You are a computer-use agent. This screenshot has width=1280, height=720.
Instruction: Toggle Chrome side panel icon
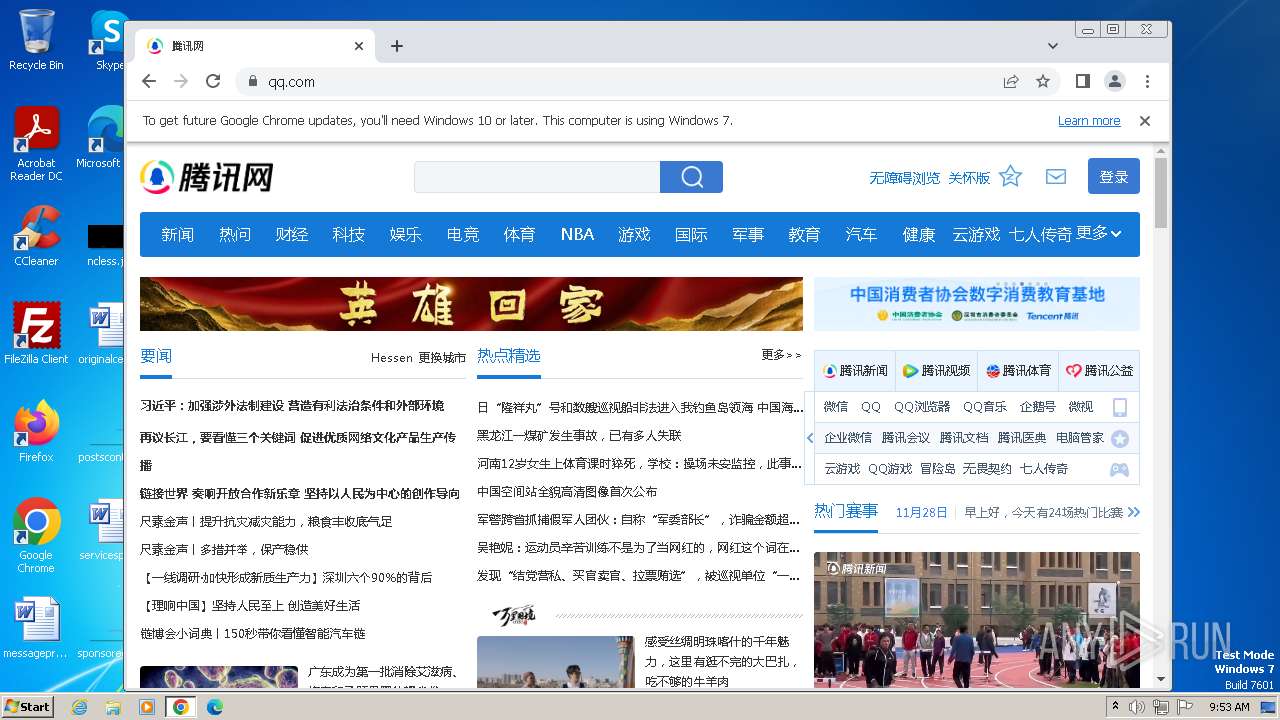click(1082, 81)
